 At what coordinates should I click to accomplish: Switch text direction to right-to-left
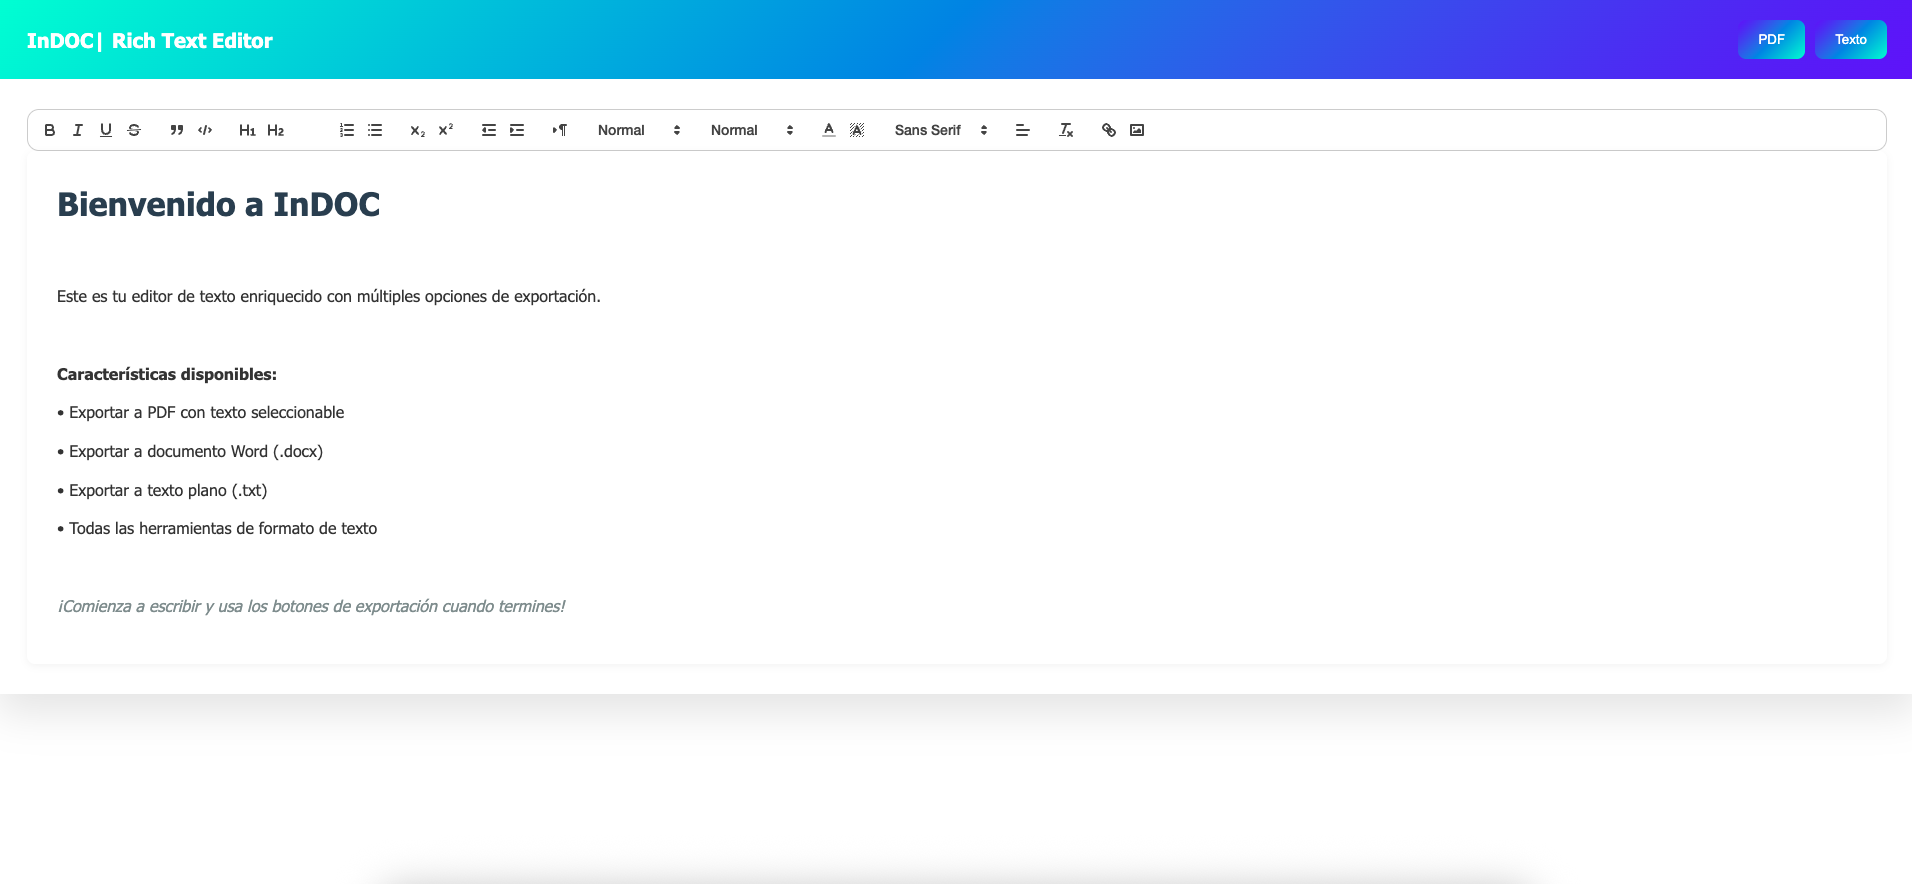[560, 130]
